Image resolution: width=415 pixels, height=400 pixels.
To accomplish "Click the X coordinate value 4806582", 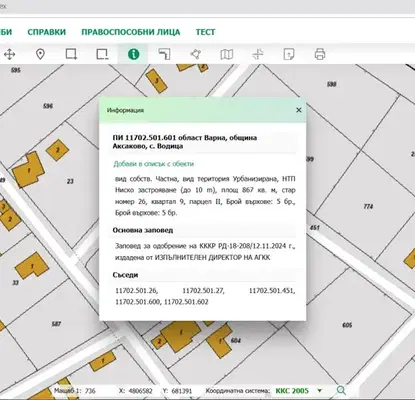I will coord(140,391).
